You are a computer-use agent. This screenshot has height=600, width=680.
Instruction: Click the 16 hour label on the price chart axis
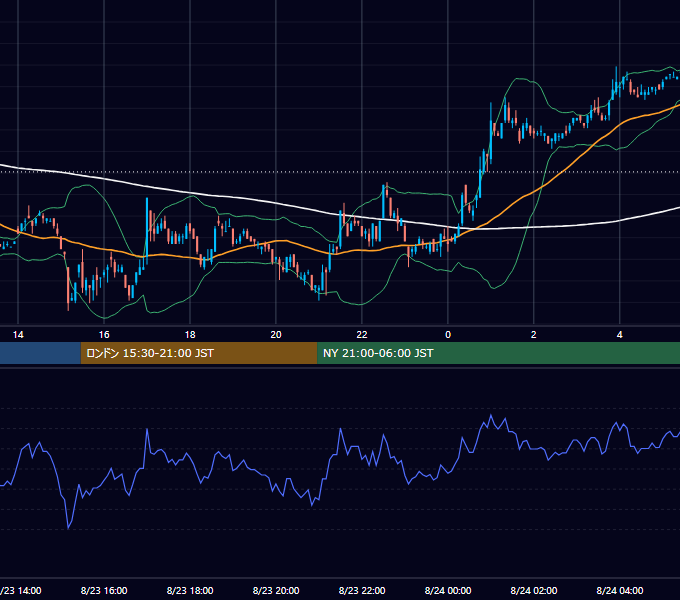[104, 335]
